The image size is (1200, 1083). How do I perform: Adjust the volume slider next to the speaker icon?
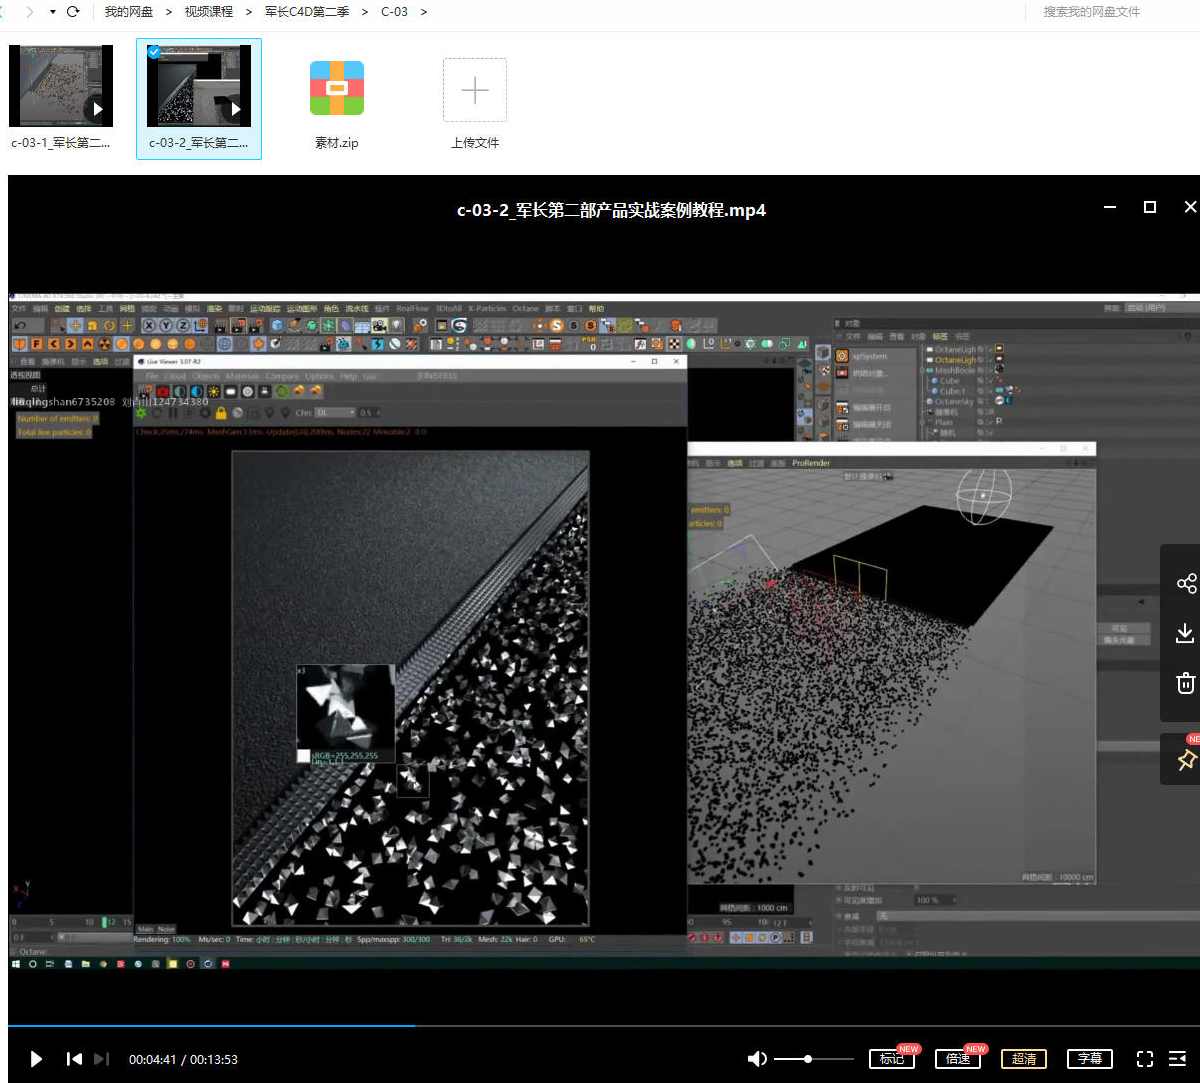(x=808, y=1058)
